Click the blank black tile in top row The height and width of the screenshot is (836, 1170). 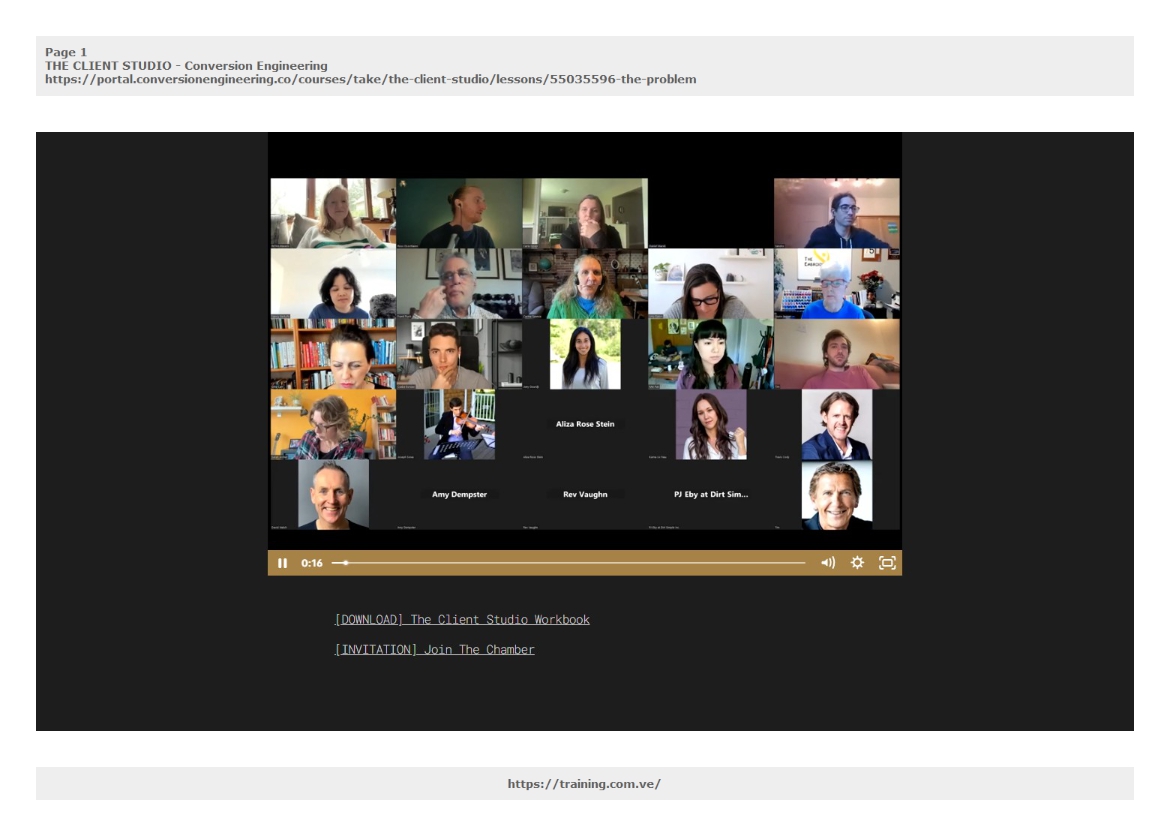[711, 213]
